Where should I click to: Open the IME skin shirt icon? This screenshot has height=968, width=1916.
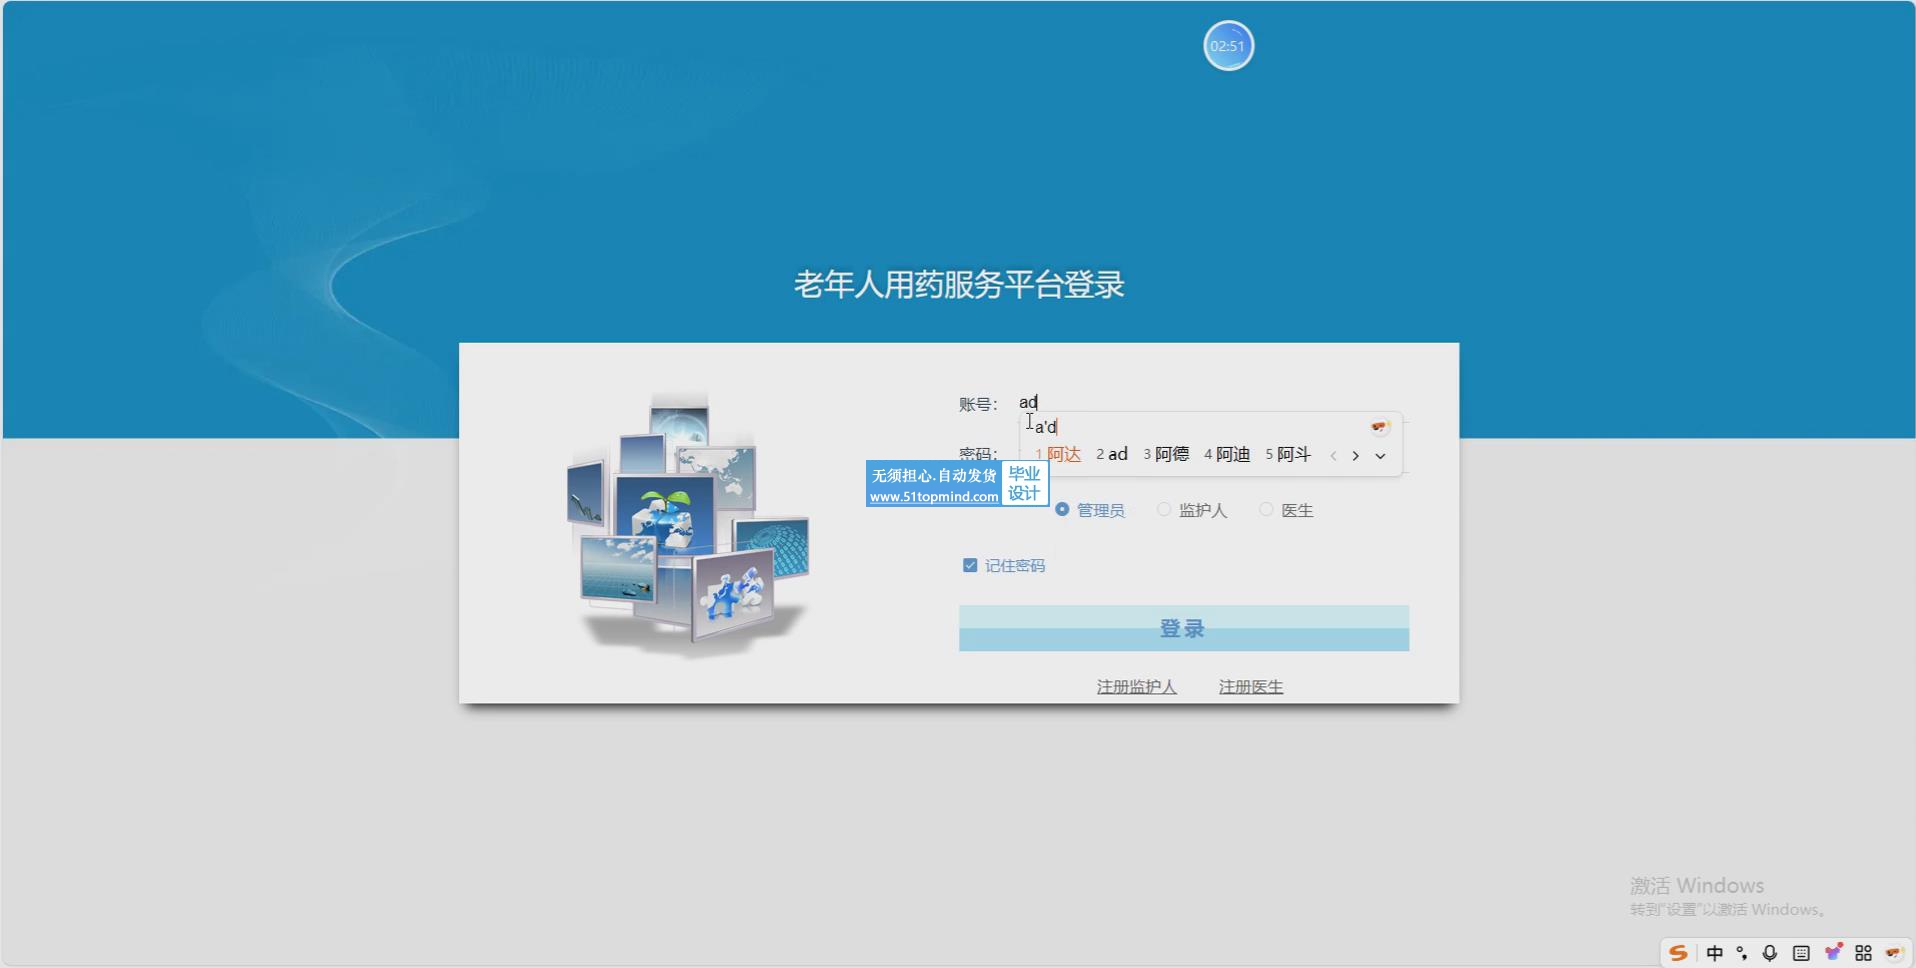[x=1833, y=953]
